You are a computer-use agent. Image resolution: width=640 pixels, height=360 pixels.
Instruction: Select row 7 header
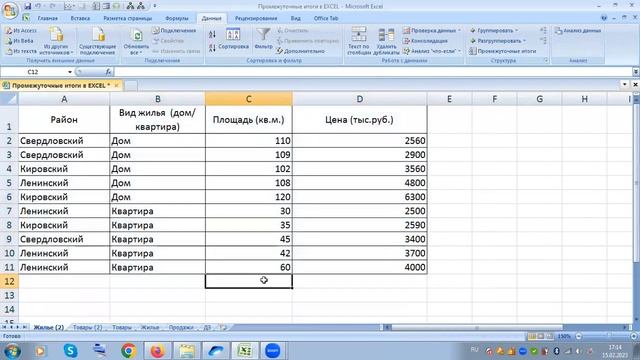coord(9,211)
